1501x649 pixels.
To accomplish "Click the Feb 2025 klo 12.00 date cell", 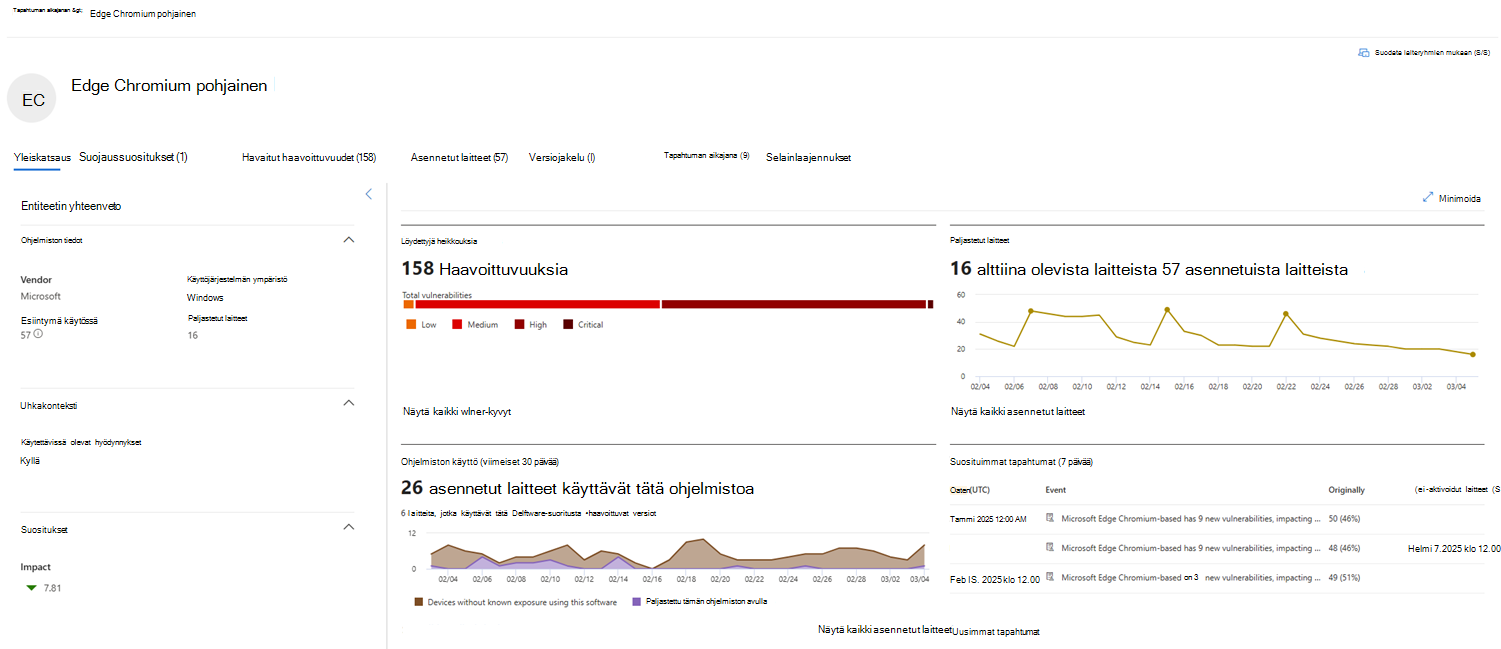I will pos(995,579).
